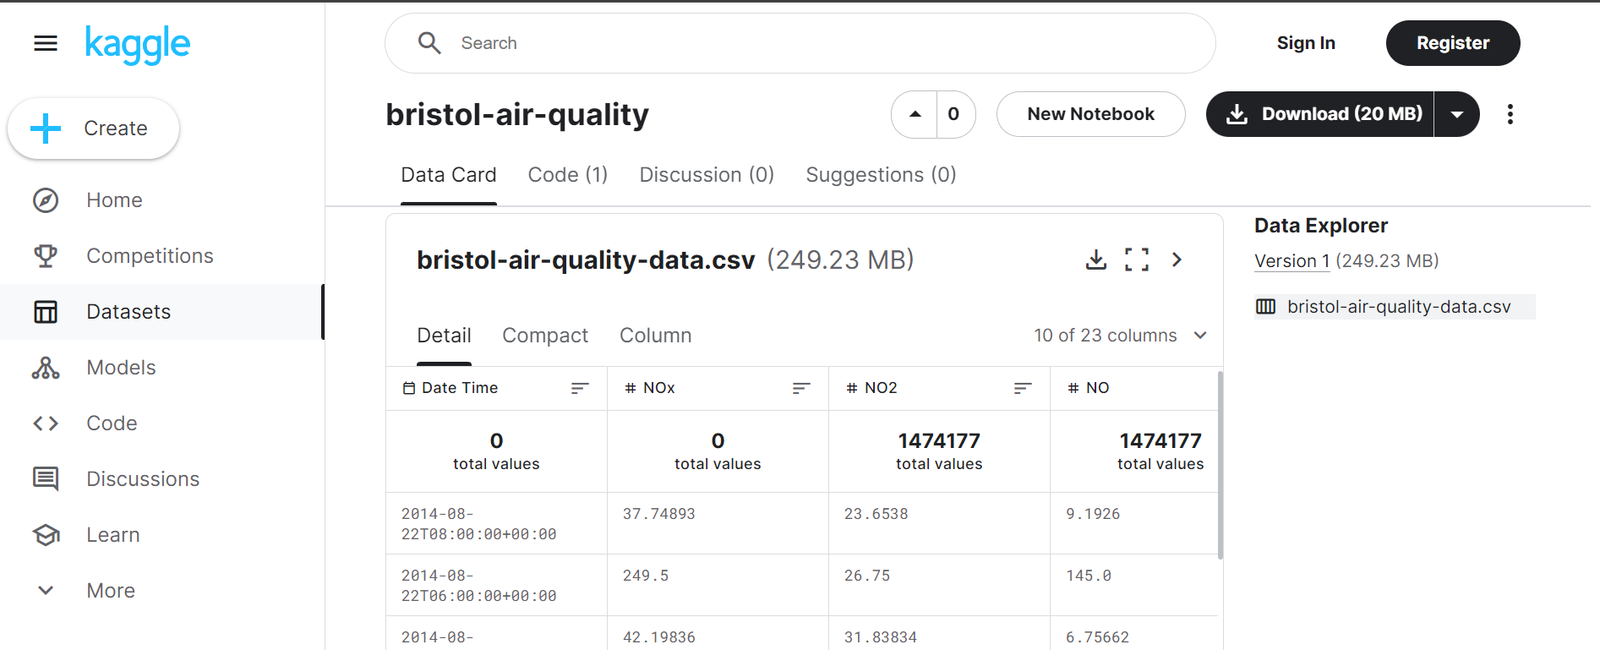Open the Version 1 link

click(x=1292, y=261)
